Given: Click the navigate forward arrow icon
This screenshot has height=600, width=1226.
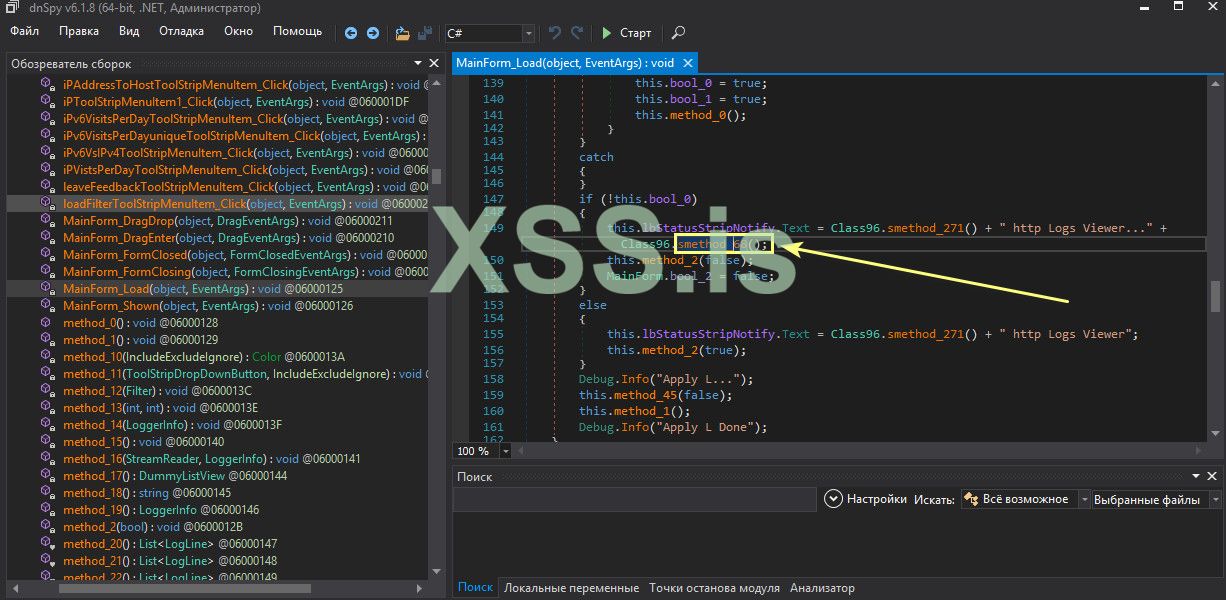Looking at the screenshot, I should coord(373,33).
